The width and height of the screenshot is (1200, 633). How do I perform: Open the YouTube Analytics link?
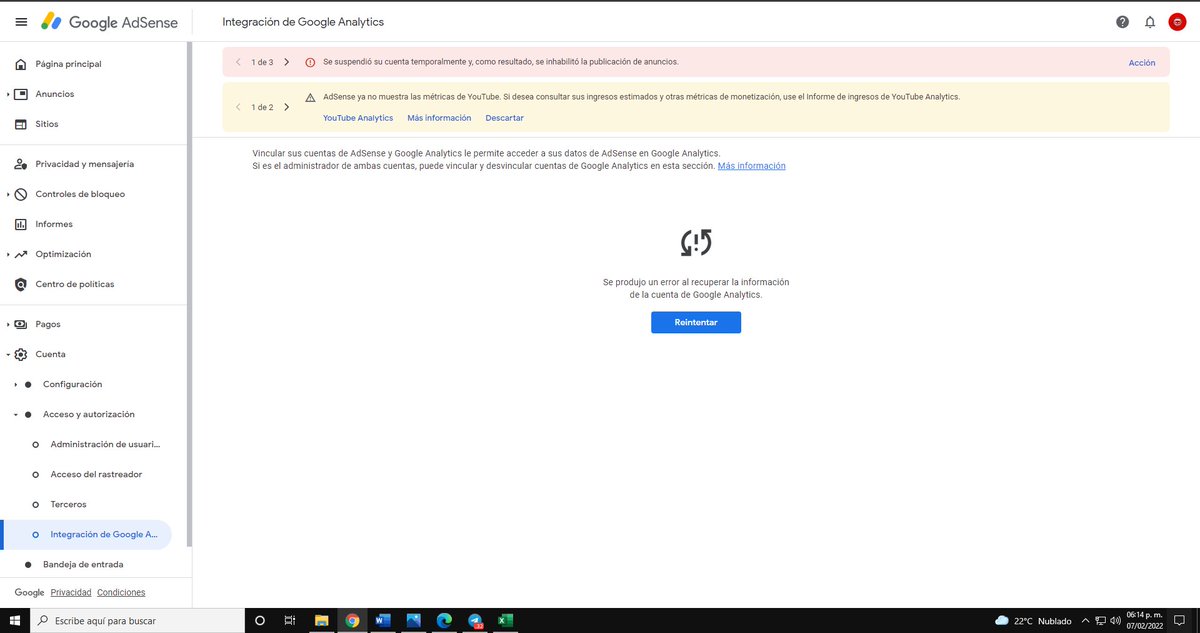click(358, 118)
